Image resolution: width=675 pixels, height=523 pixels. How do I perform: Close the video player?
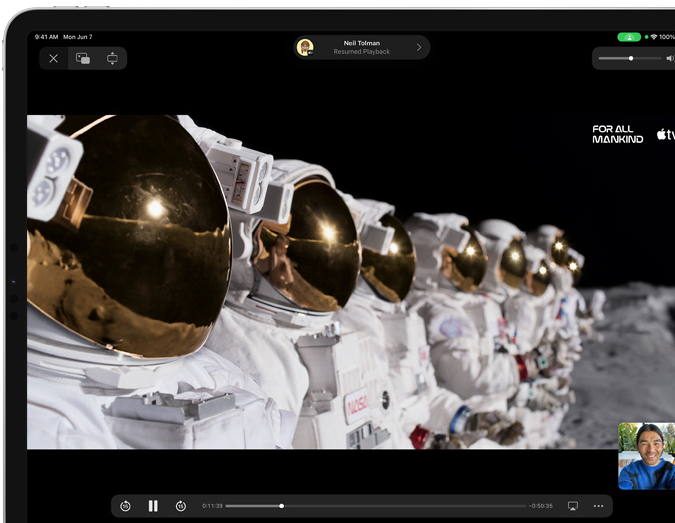(x=53, y=59)
